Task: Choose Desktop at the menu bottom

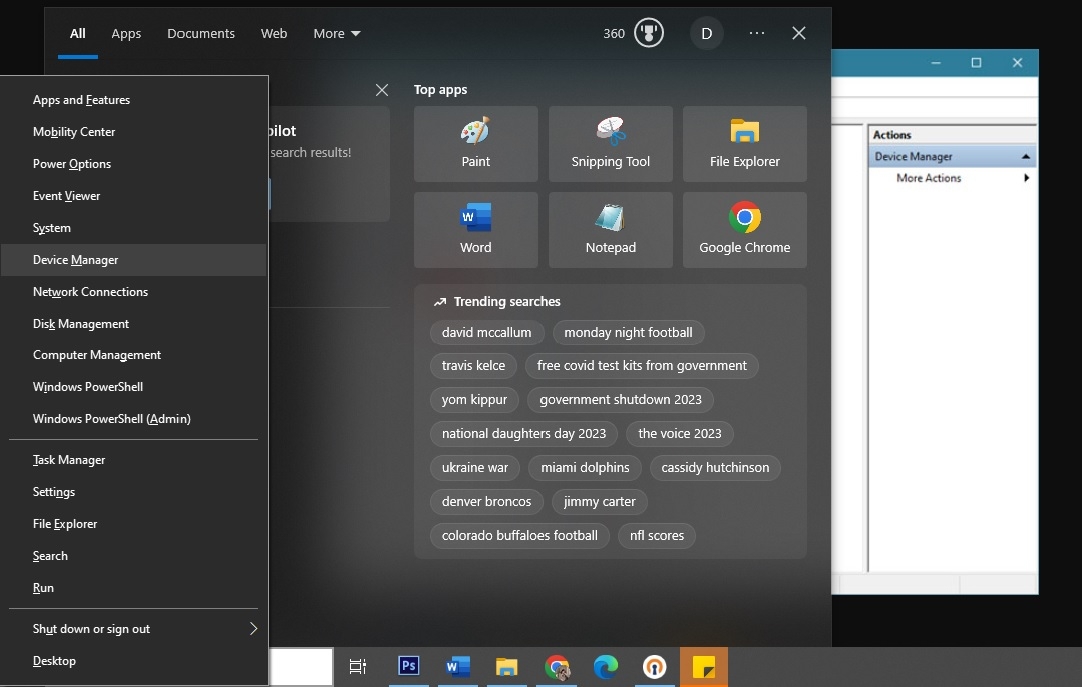Action: tap(134, 661)
